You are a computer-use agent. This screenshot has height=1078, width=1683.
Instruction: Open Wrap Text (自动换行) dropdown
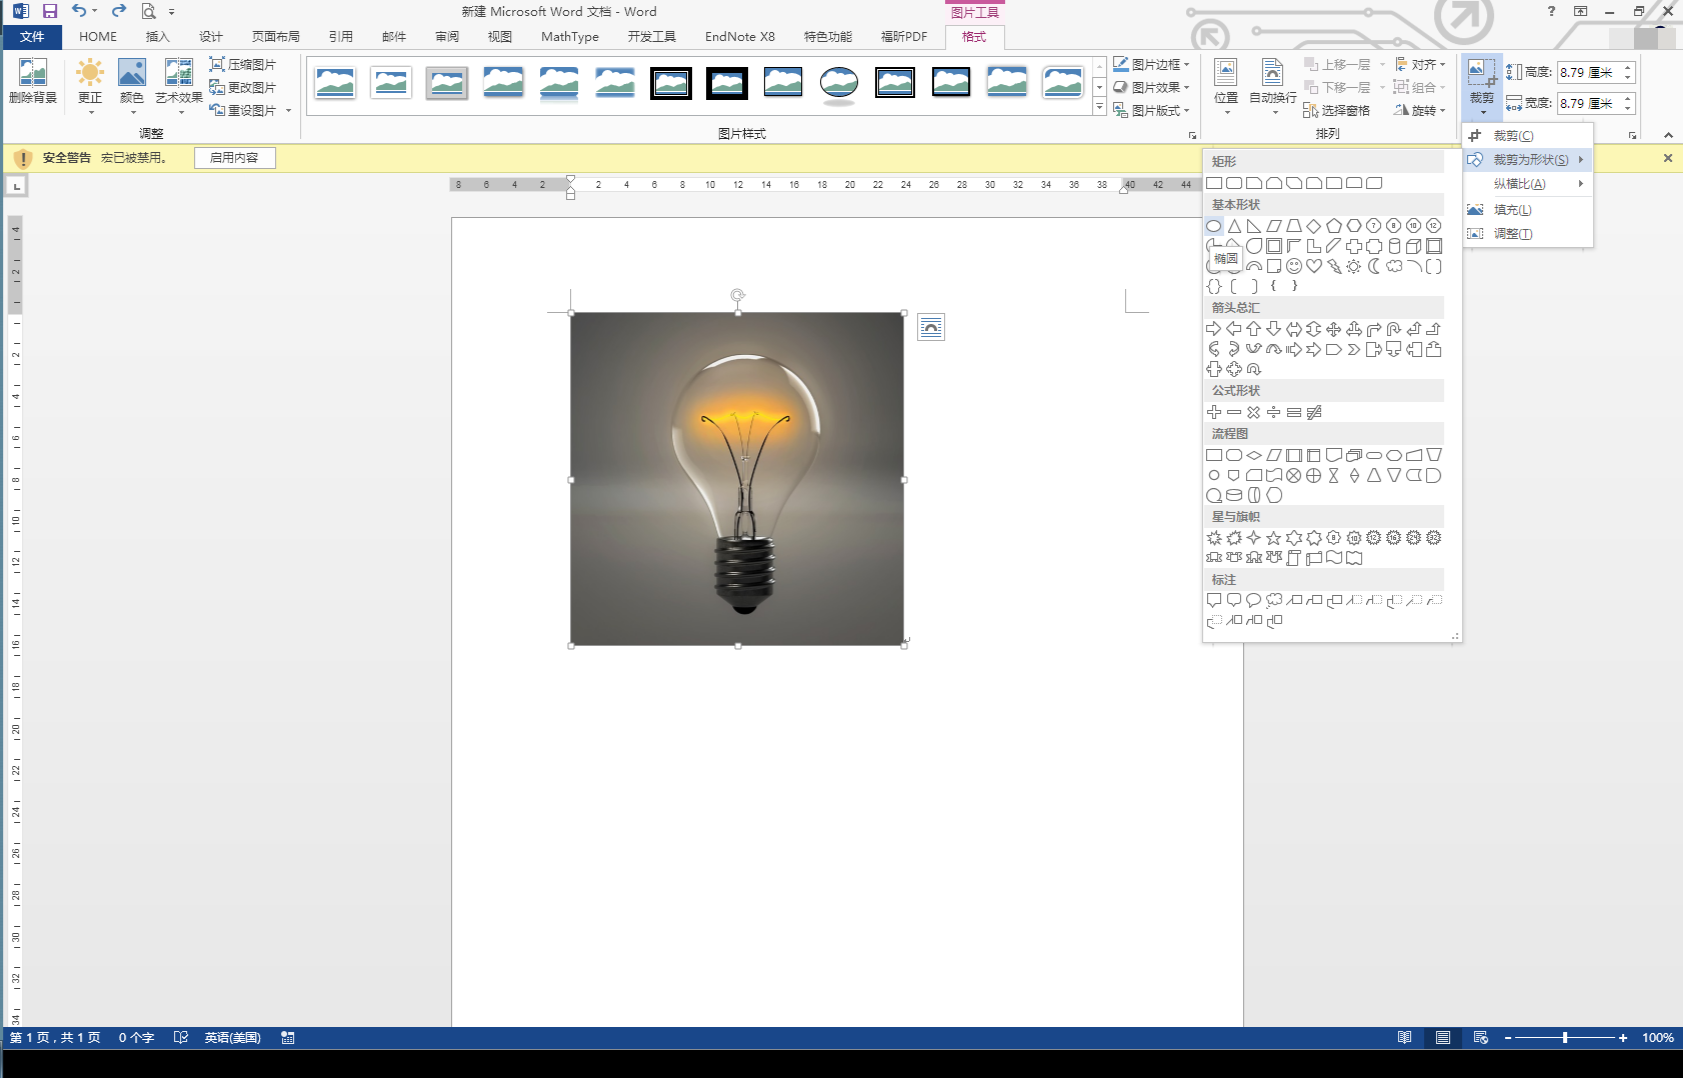[1273, 86]
